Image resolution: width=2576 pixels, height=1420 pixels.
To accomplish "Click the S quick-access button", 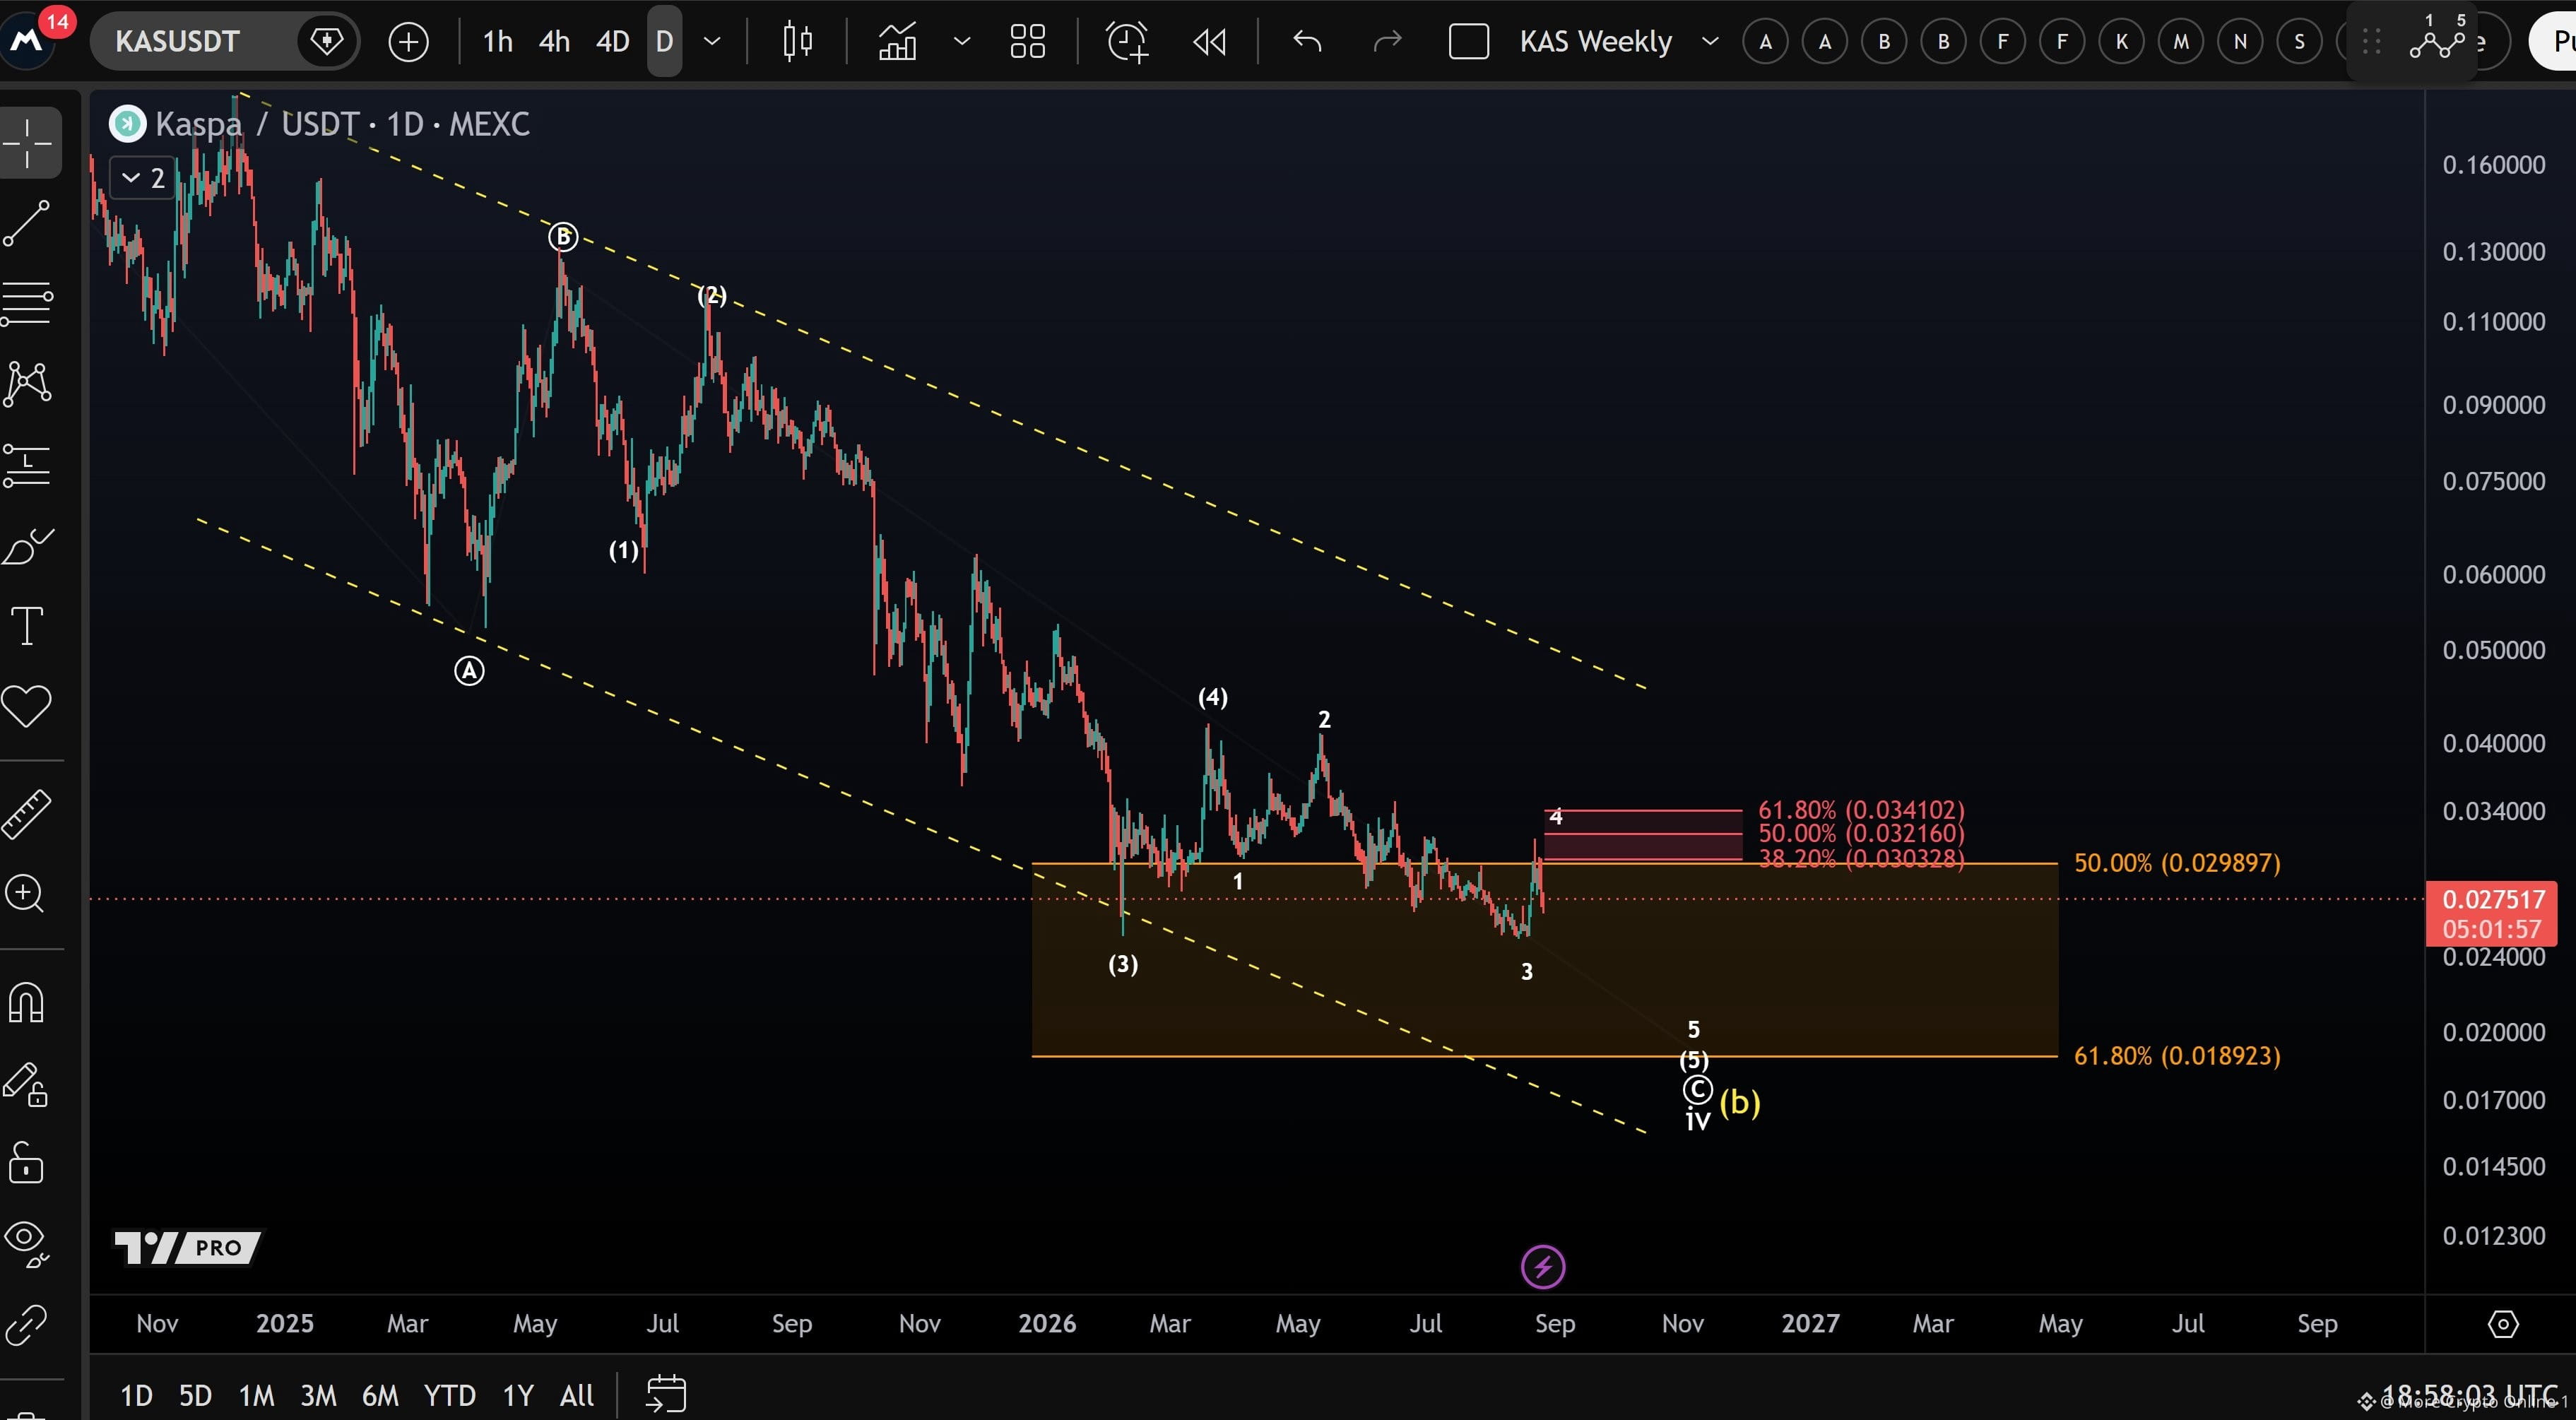I will pyautogui.click(x=2299, y=42).
